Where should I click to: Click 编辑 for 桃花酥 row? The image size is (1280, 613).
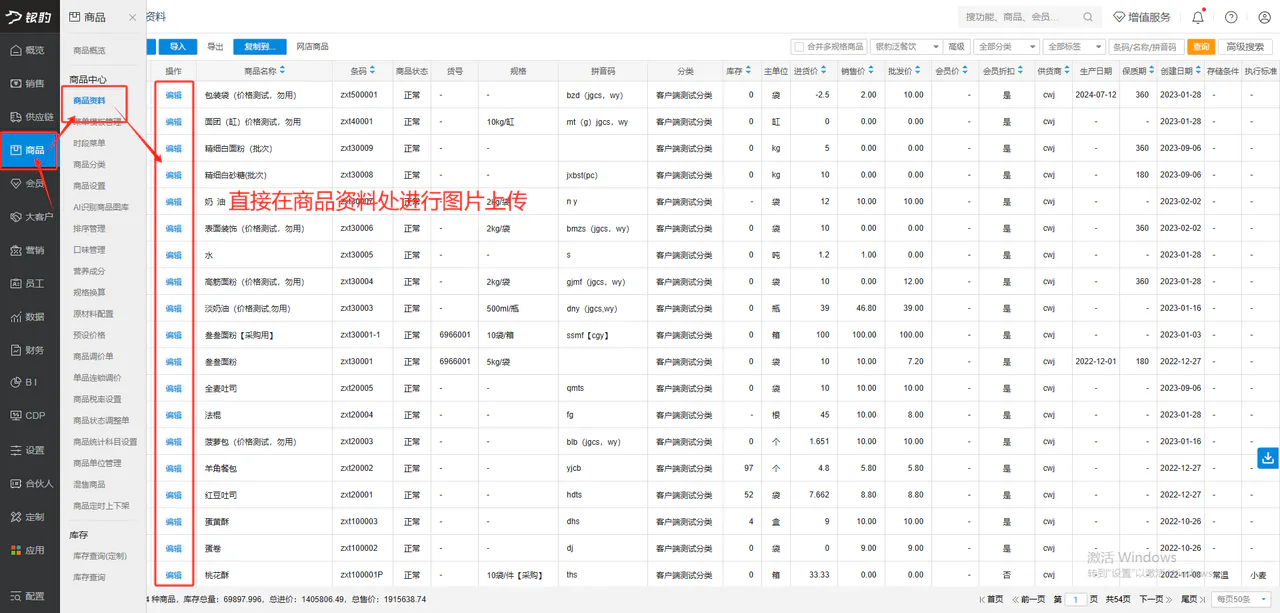coord(173,575)
